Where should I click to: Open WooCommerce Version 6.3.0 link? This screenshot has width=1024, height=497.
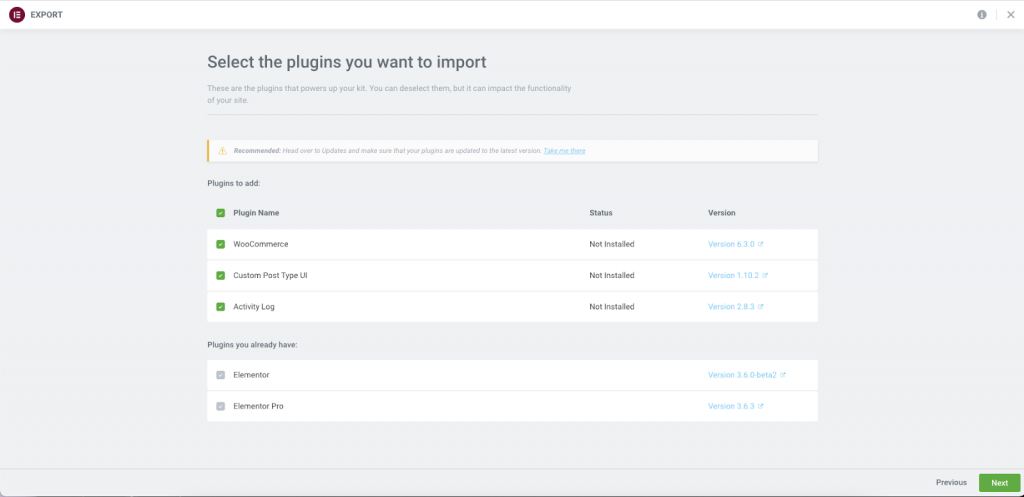point(732,244)
